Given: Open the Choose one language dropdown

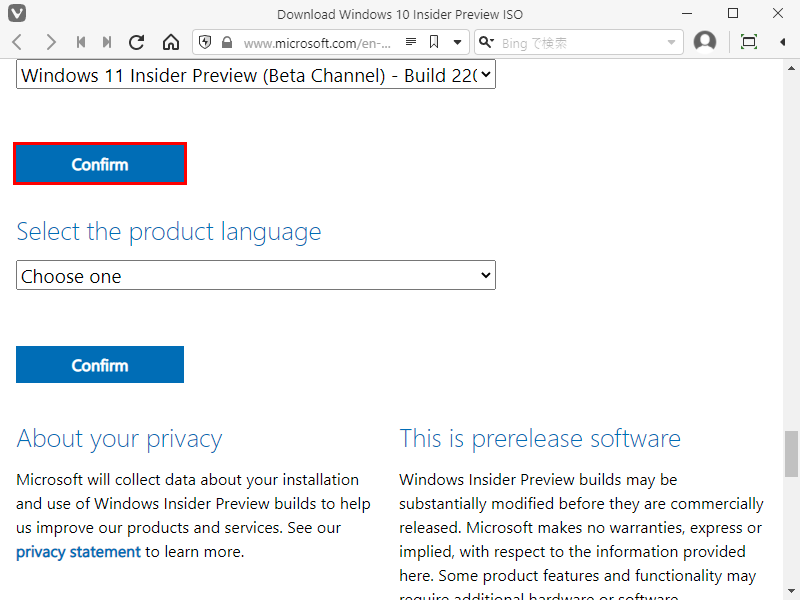Looking at the screenshot, I should pyautogui.click(x=256, y=276).
